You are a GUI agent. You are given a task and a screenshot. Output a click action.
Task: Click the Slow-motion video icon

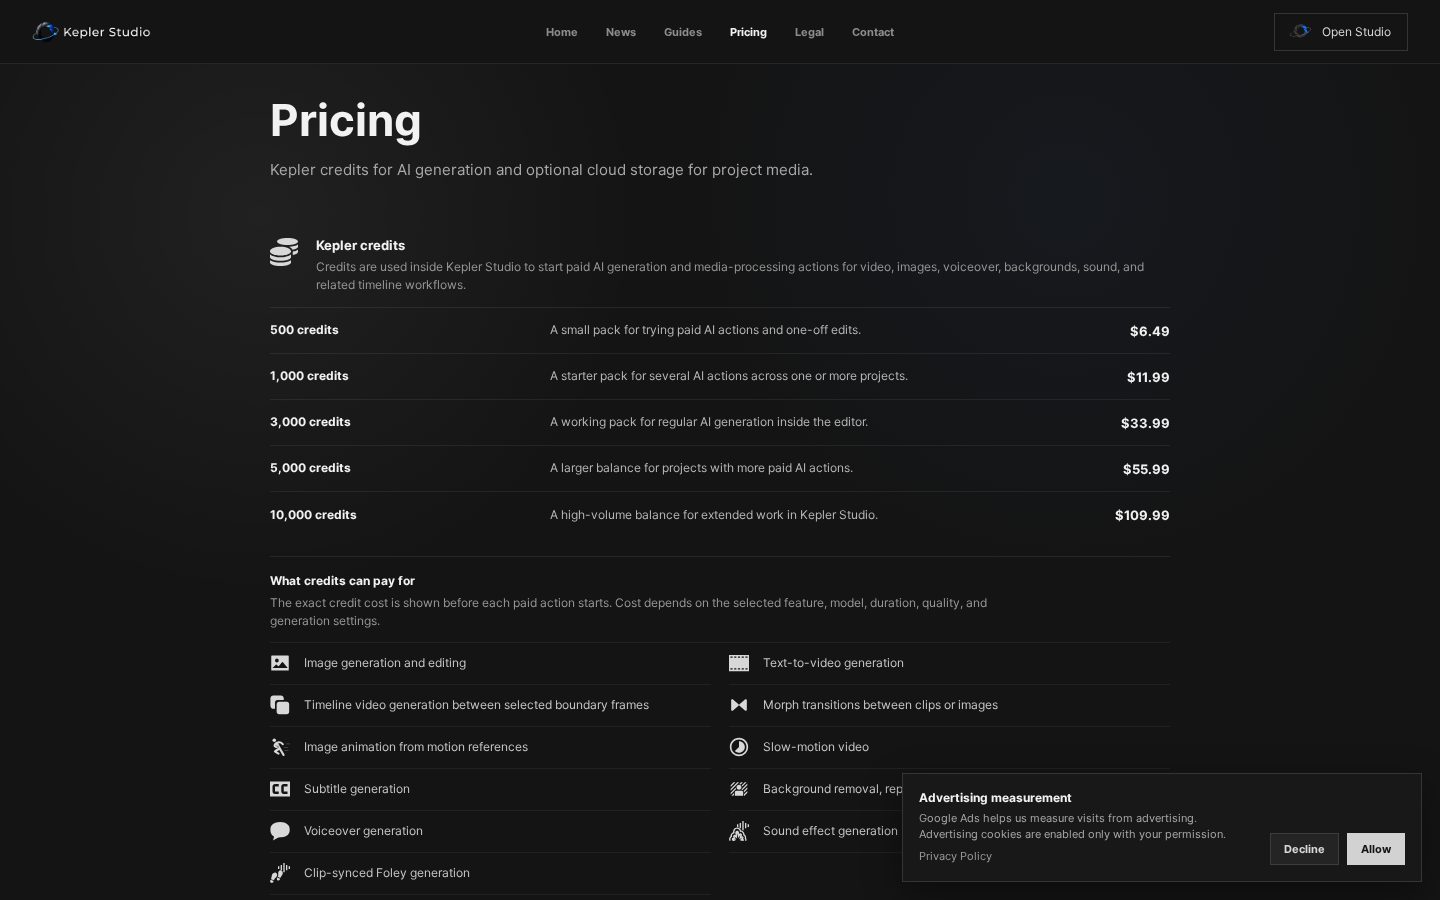[739, 747]
